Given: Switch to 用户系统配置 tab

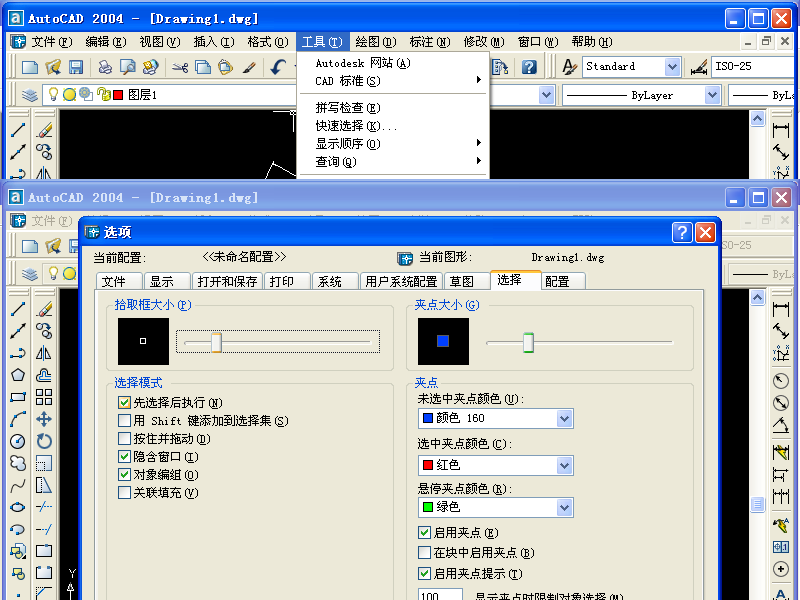Looking at the screenshot, I should [402, 282].
